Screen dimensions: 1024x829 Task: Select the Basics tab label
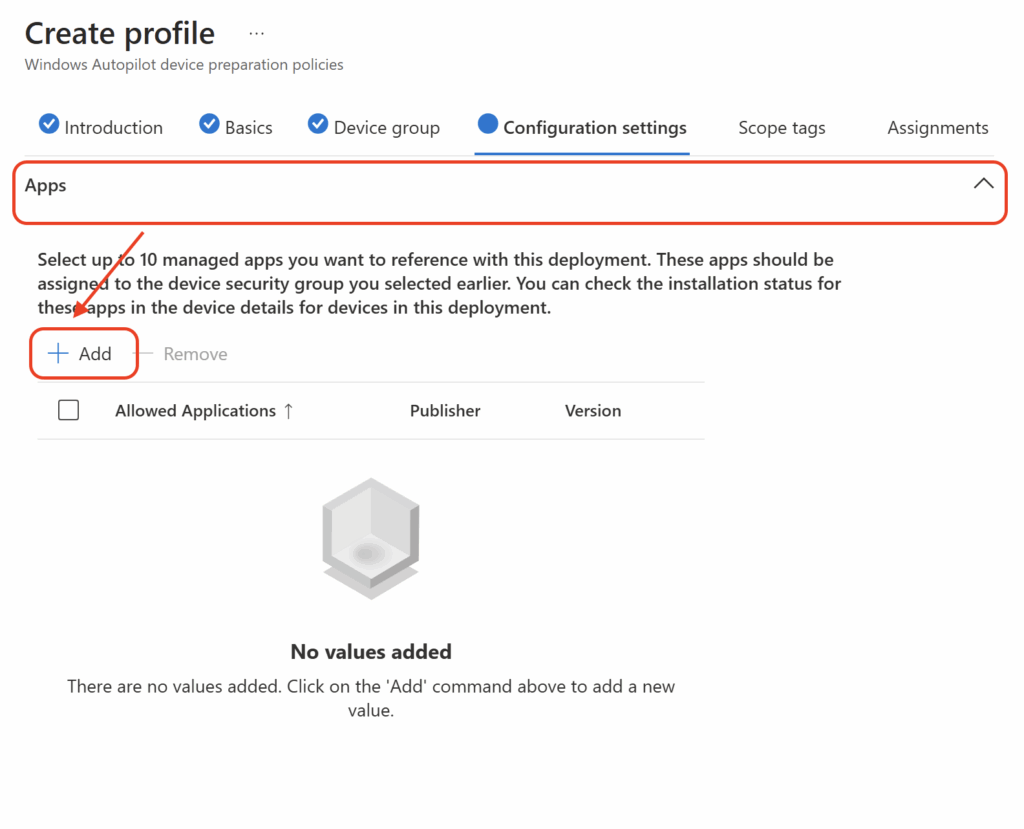249,127
